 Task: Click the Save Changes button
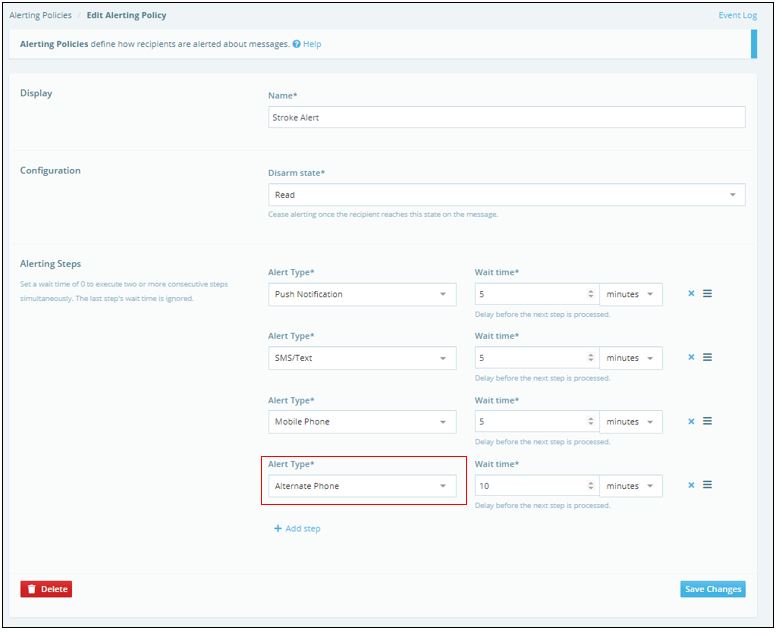[713, 589]
